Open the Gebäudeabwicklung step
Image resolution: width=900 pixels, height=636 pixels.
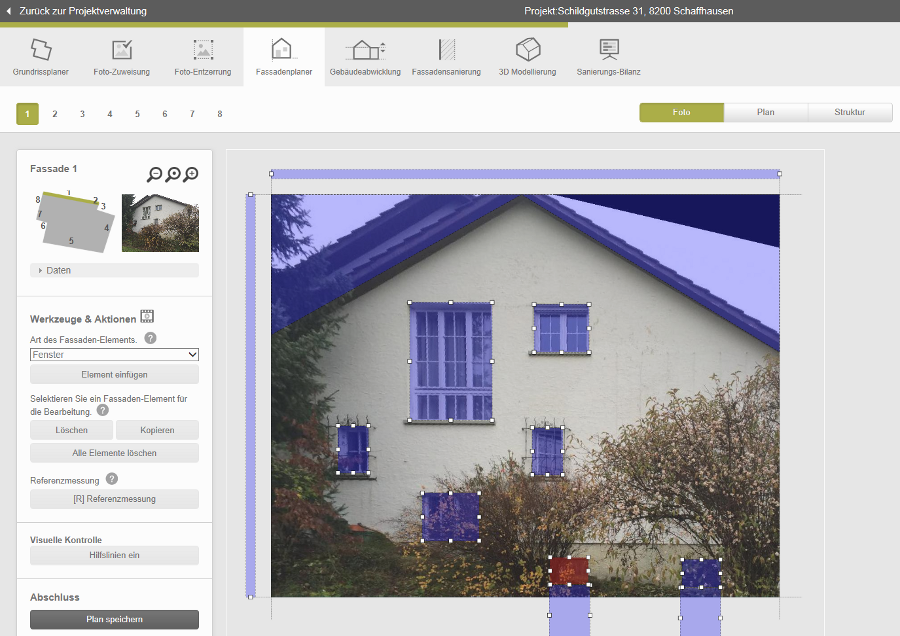(365, 57)
